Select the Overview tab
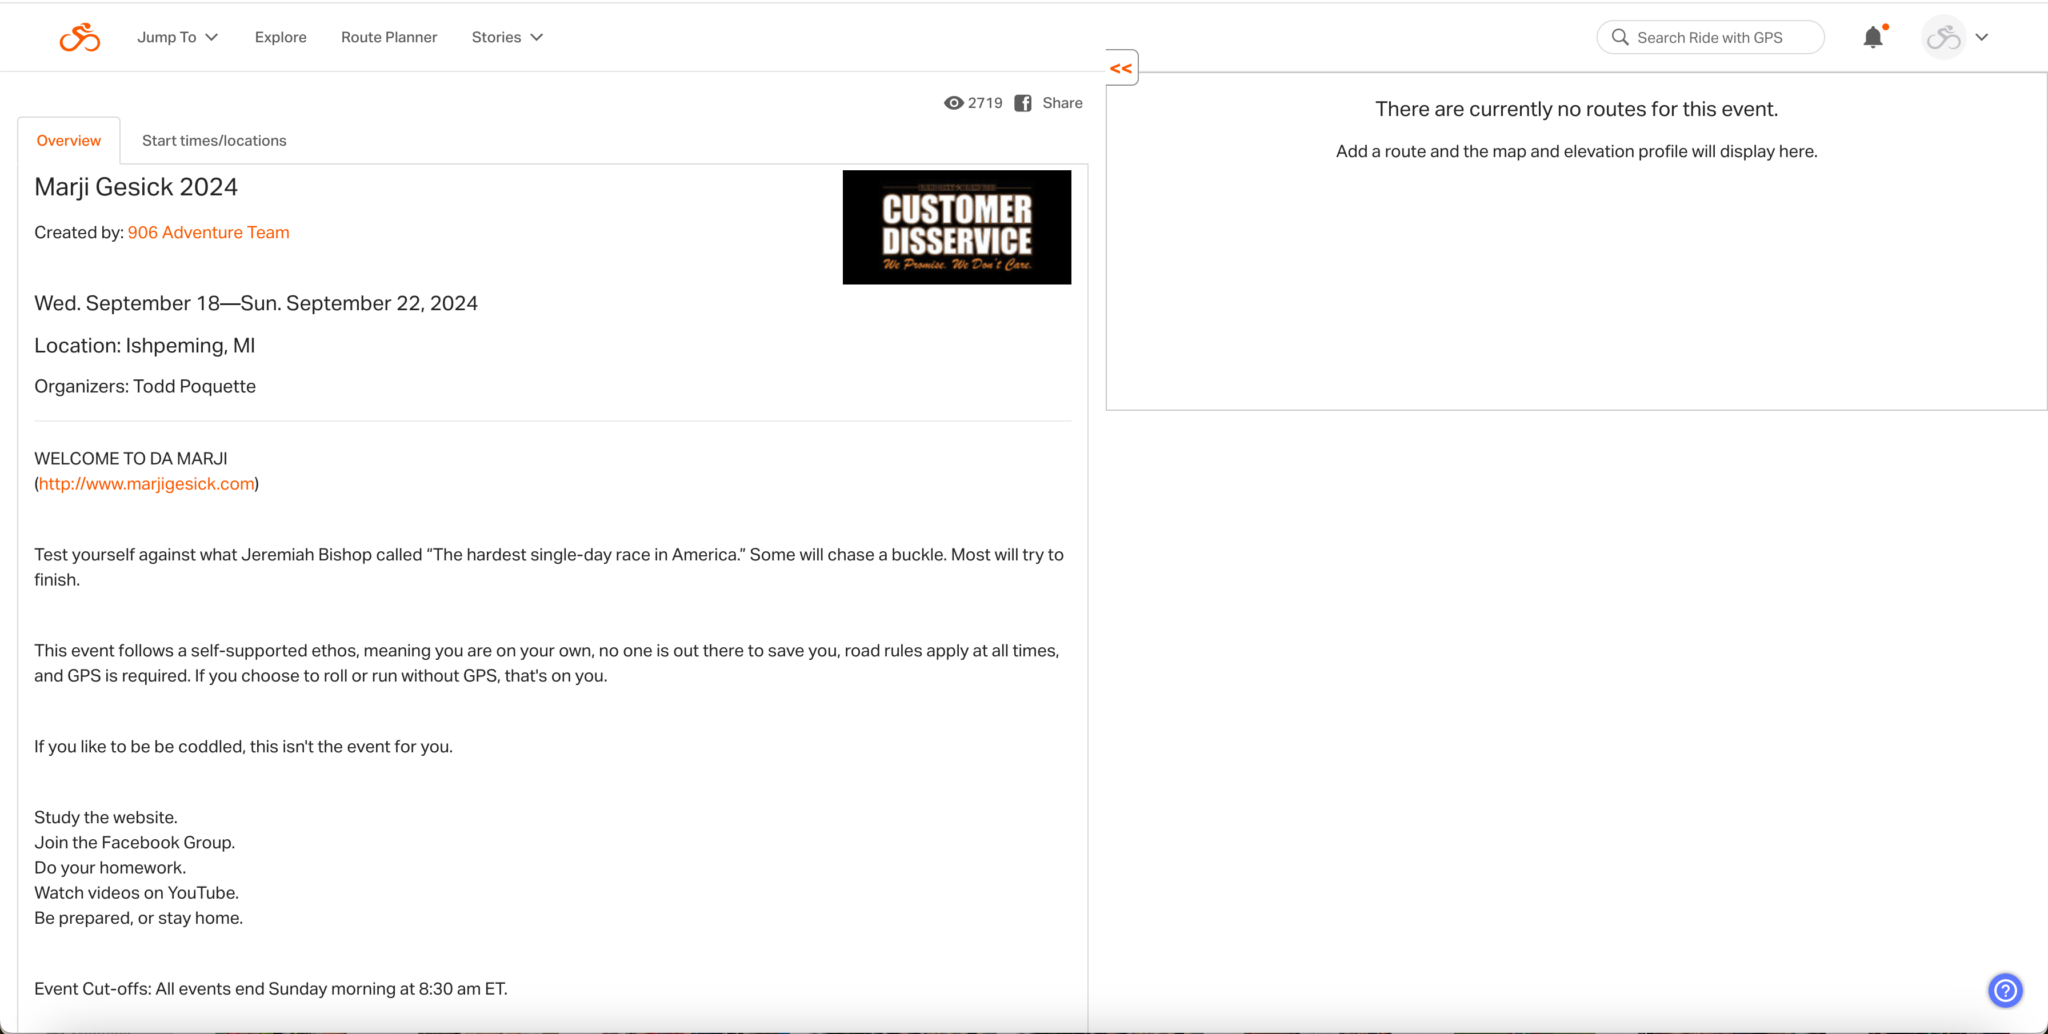This screenshot has height=1034, width=2048. pyautogui.click(x=69, y=141)
